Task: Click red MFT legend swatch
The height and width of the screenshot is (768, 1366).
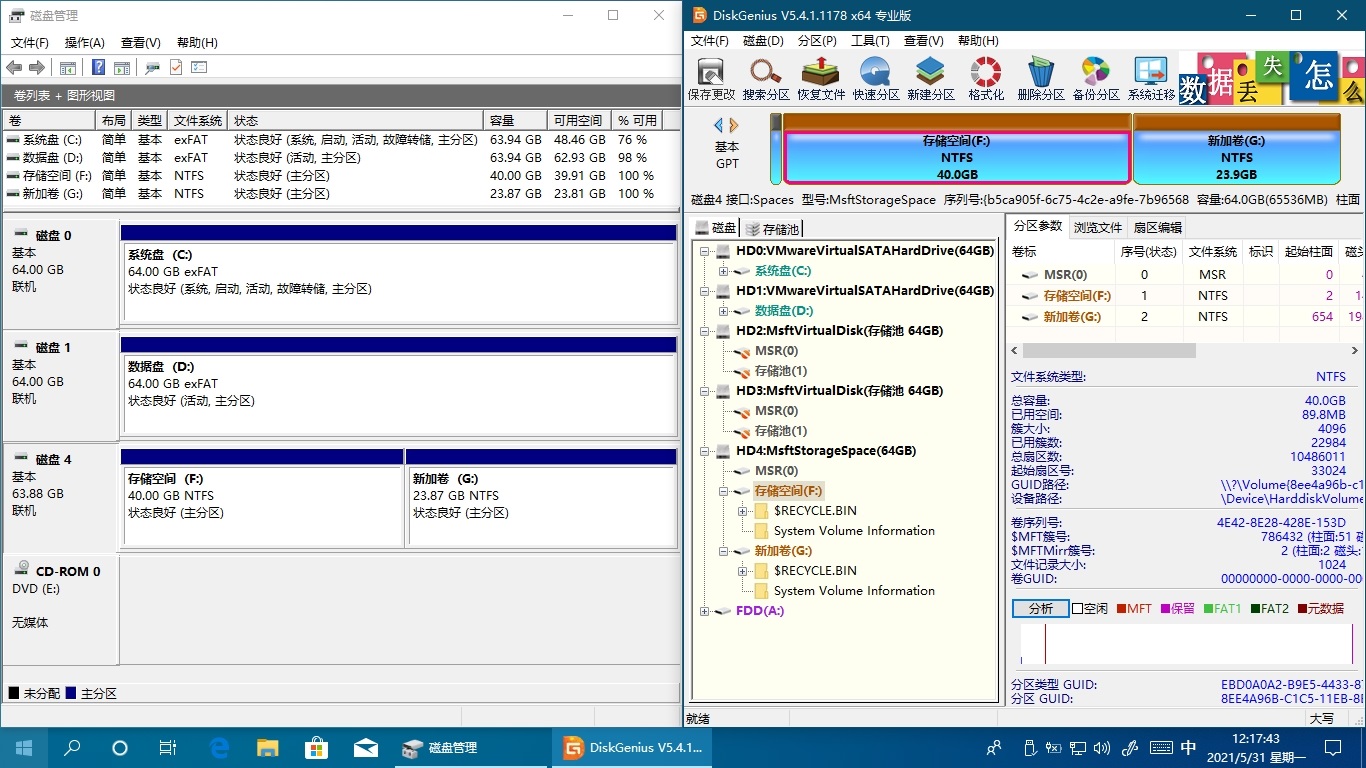Action: click(x=1121, y=608)
